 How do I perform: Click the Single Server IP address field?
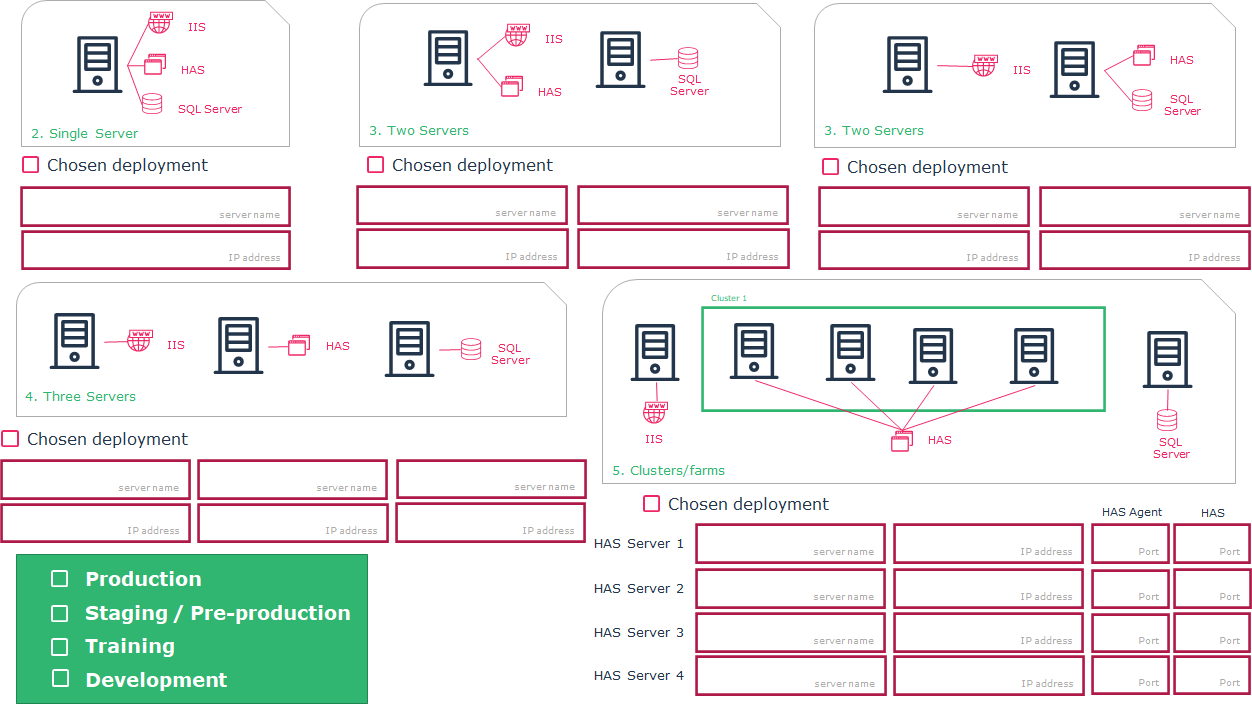click(155, 250)
